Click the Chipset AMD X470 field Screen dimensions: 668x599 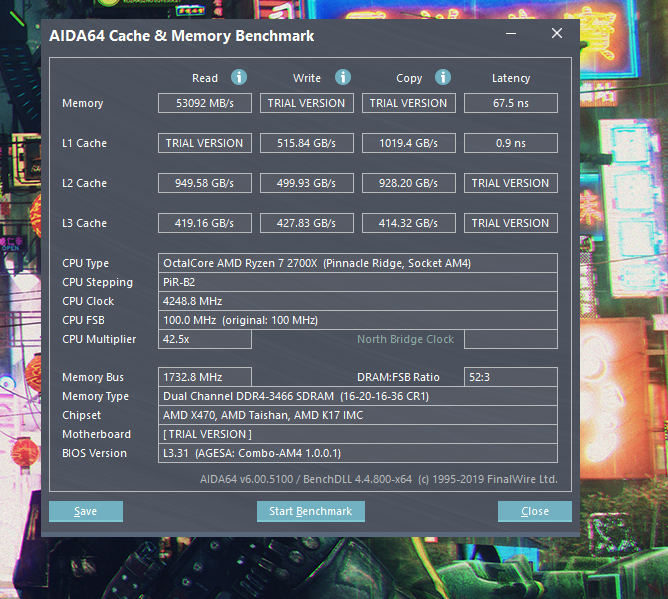358,415
